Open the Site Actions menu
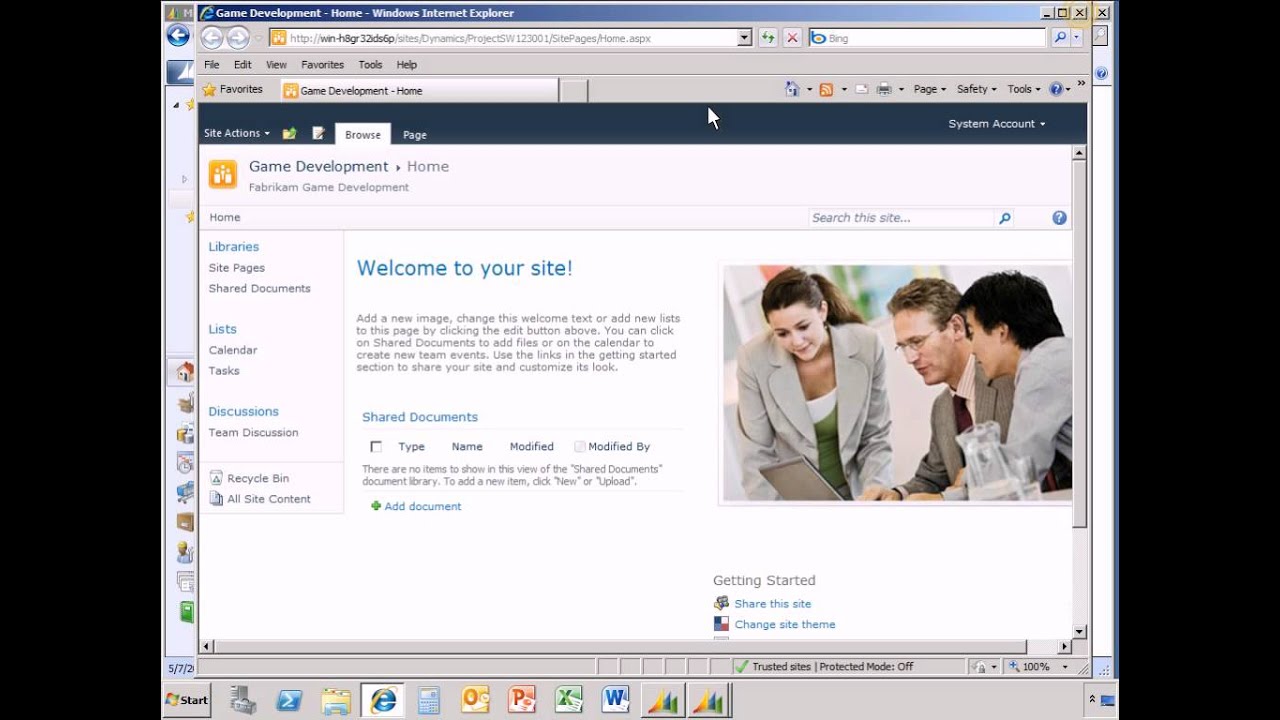 coord(237,133)
